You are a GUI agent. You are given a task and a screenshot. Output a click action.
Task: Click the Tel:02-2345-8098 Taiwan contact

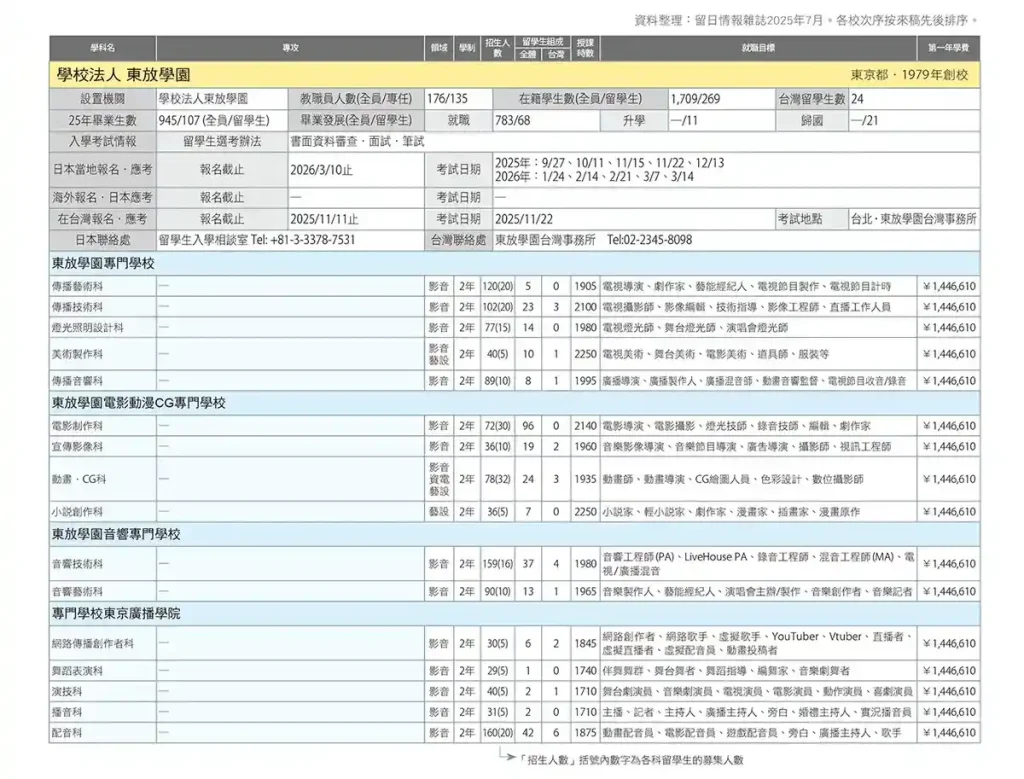pos(649,240)
